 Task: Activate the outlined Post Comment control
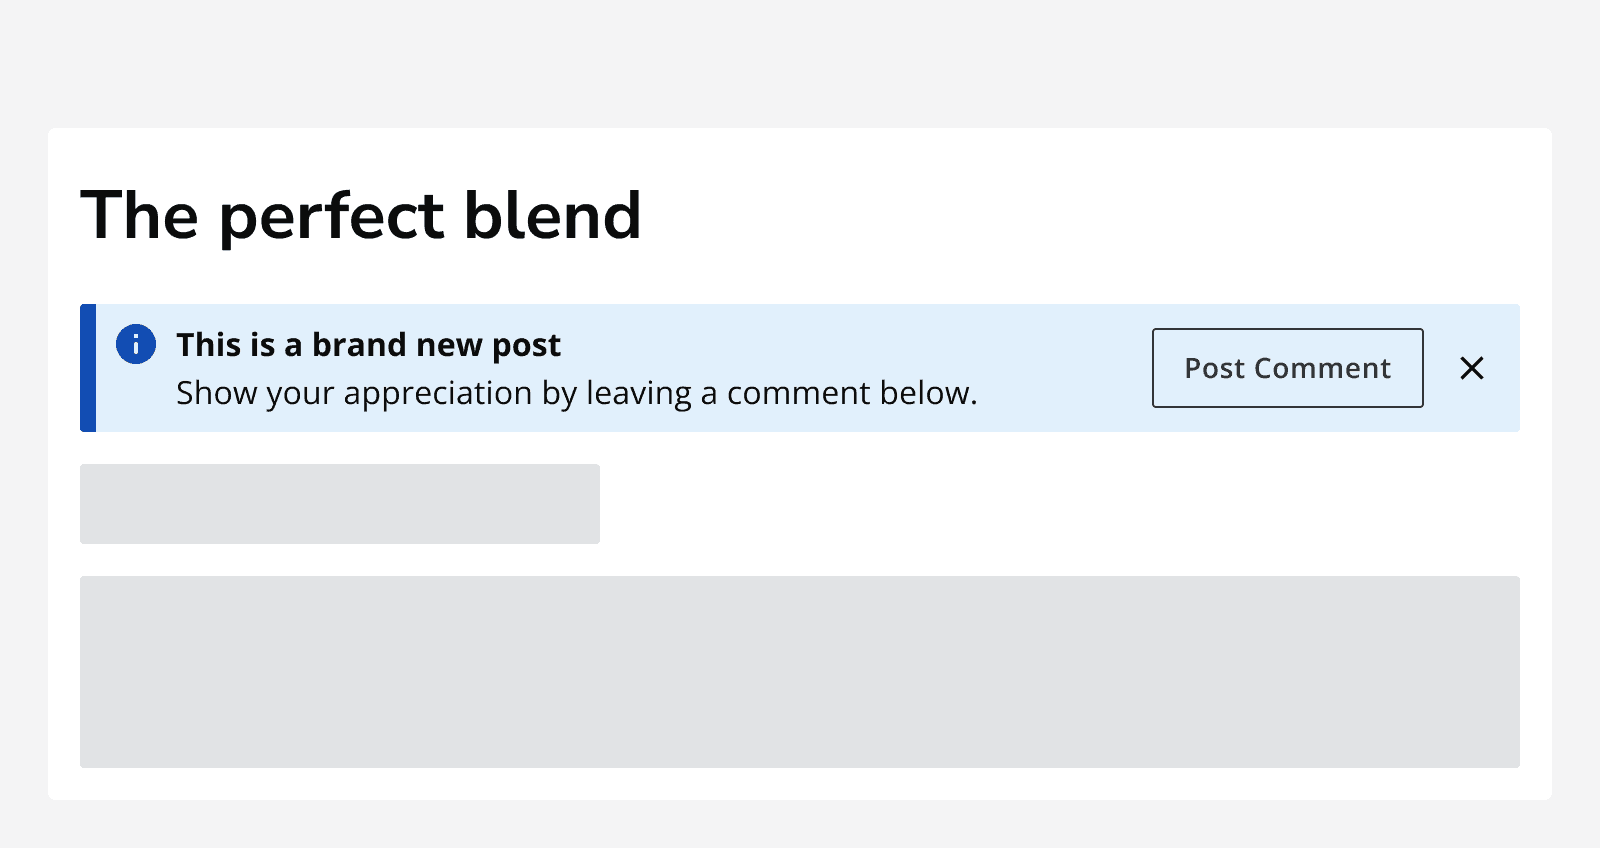coord(1287,368)
